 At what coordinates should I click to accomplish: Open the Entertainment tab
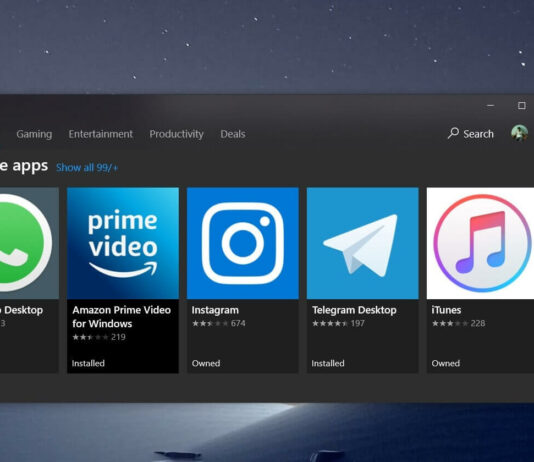[100, 134]
